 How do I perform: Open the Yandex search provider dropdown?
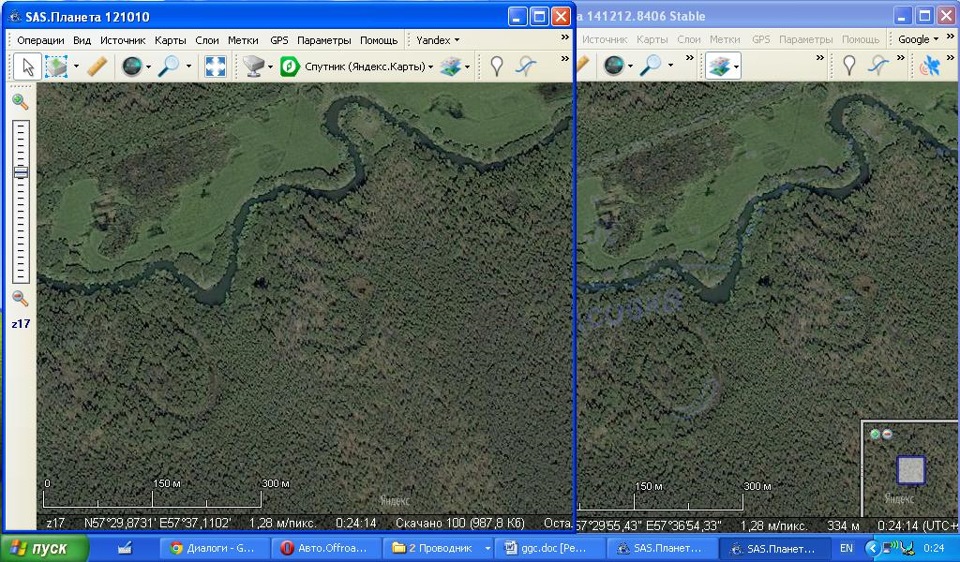[438, 40]
